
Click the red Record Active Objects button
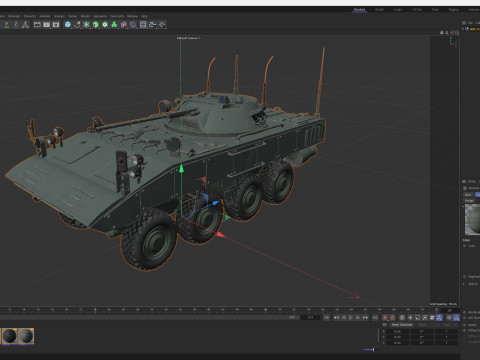(x=385, y=318)
